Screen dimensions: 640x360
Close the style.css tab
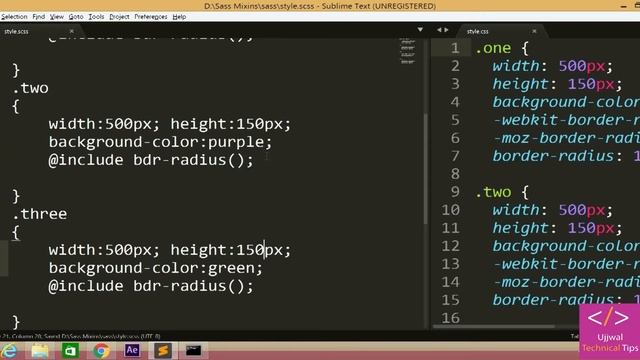coord(534,31)
